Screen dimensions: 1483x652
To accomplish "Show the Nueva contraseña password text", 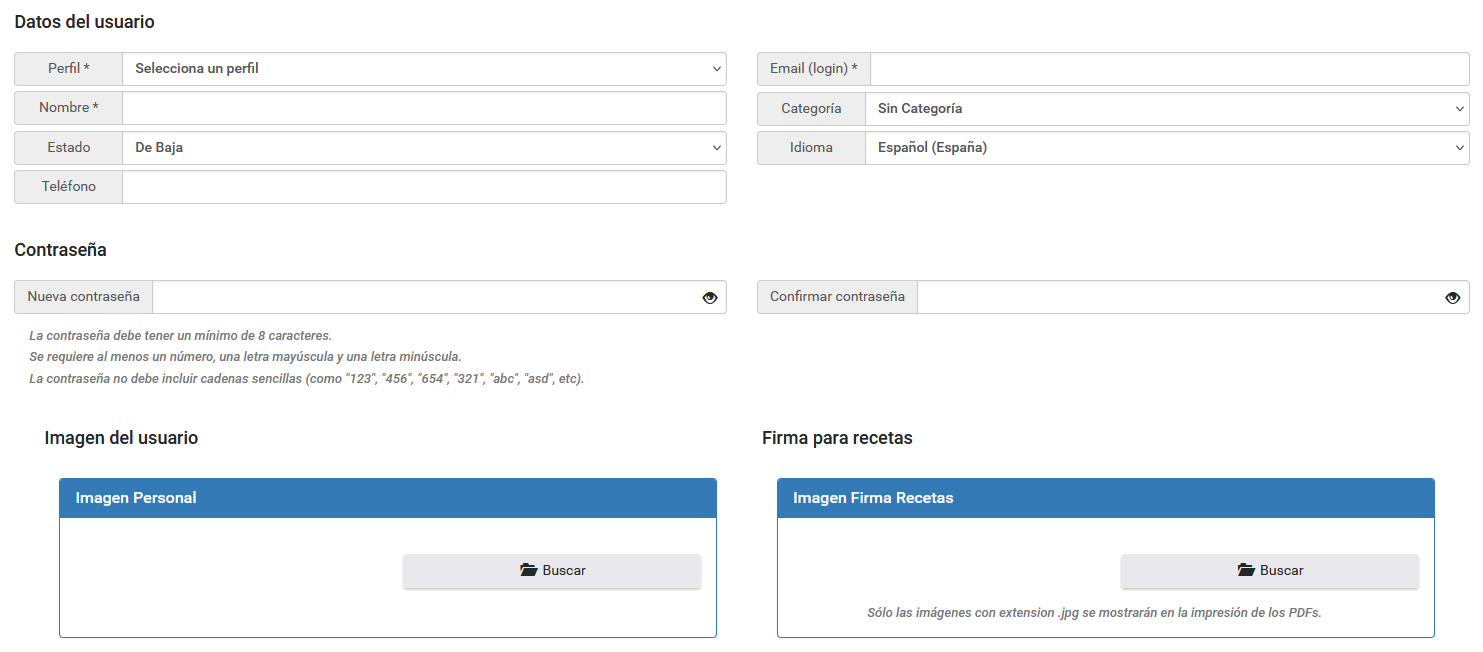I will [x=710, y=297].
